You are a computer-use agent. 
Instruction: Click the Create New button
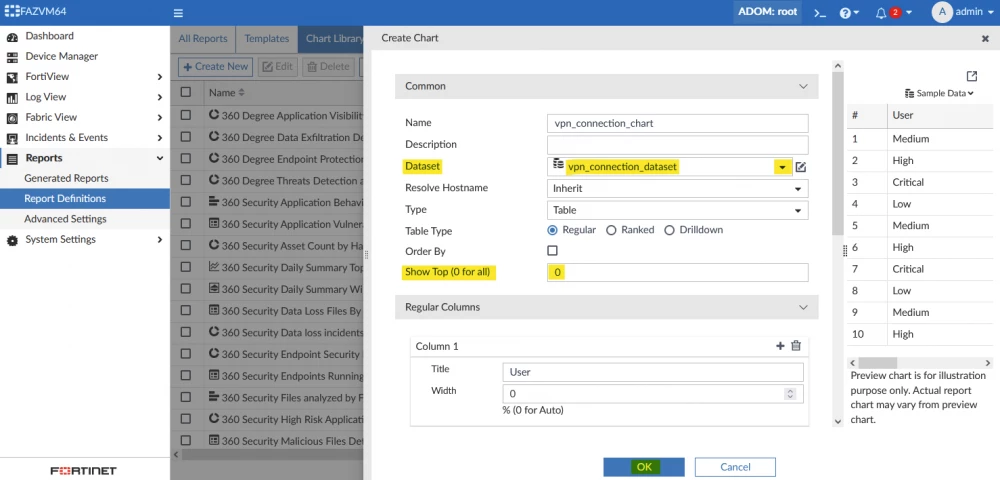[215, 66]
